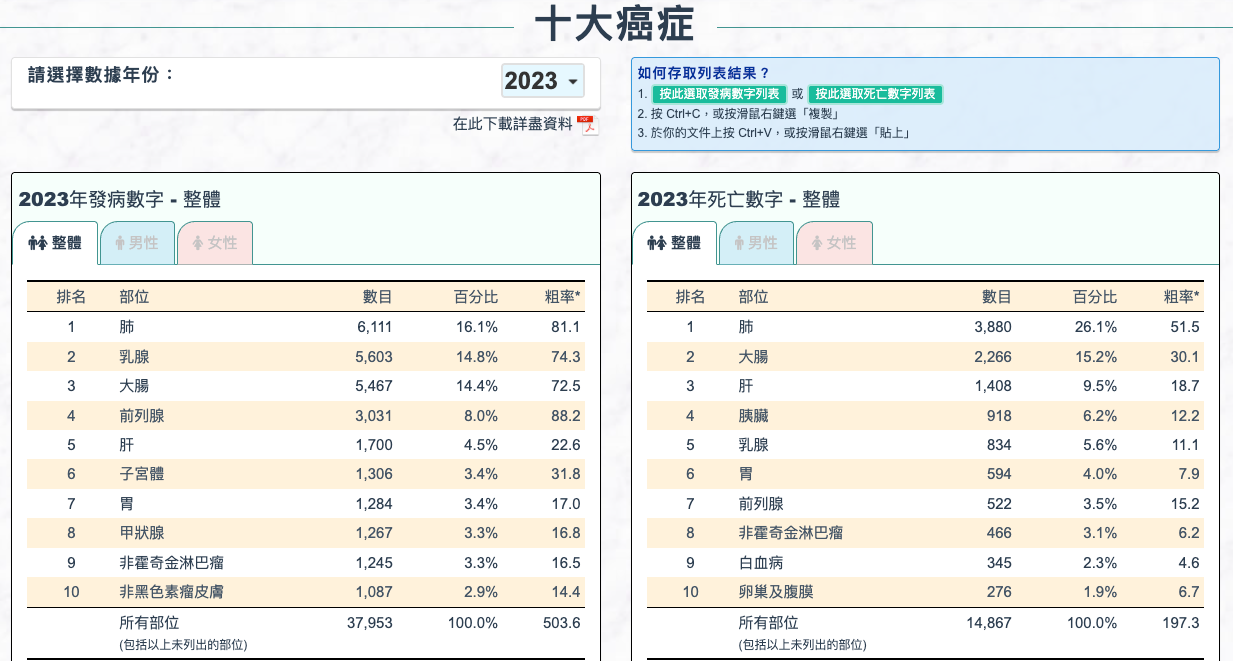Click the female figure icon on 女性 tab
This screenshot has width=1233, height=661.
200,243
